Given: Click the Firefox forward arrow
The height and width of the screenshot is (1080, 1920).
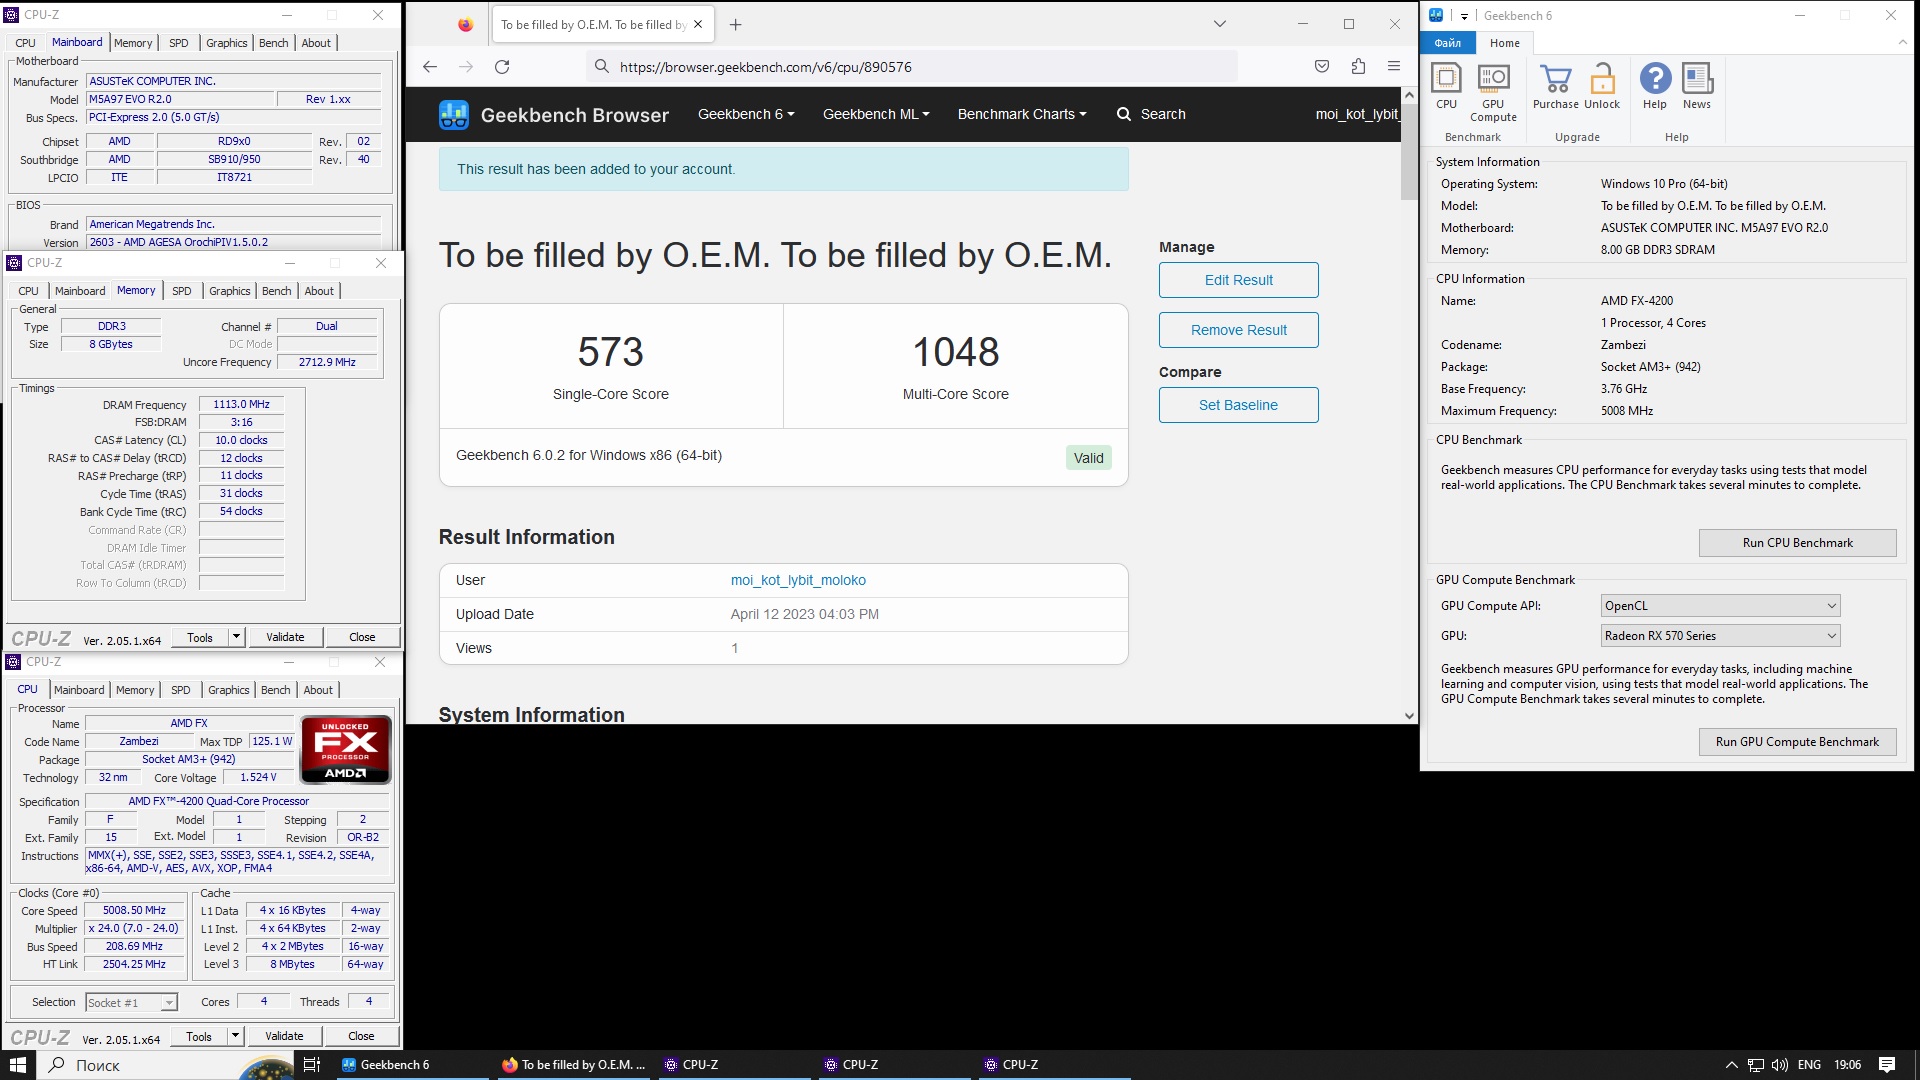Looking at the screenshot, I should pyautogui.click(x=466, y=67).
